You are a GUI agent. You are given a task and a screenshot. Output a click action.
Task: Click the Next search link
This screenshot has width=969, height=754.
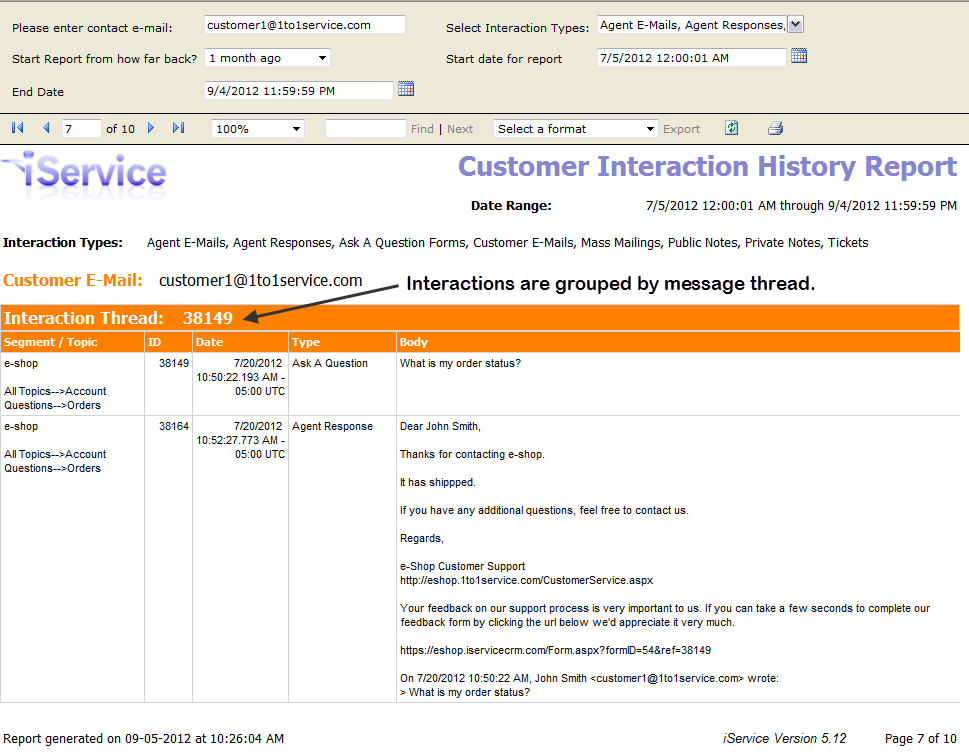460,129
